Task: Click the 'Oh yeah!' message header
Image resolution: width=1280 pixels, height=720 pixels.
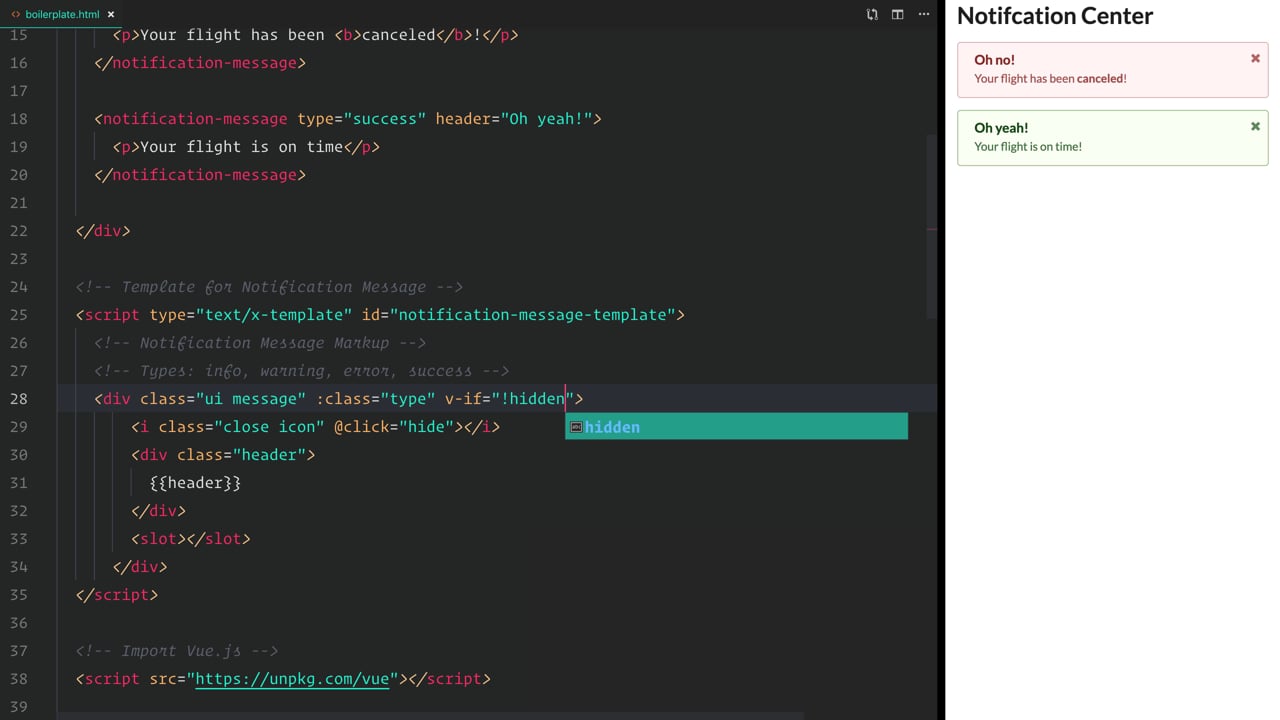Action: click(x=1001, y=128)
